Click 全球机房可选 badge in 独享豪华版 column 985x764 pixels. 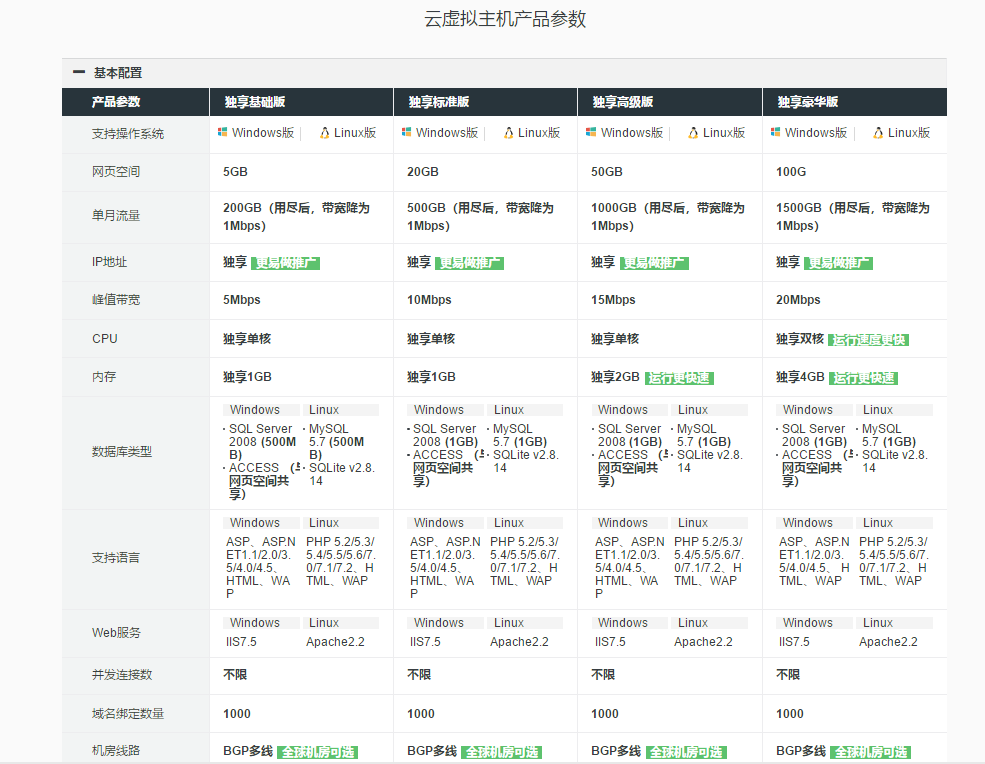pos(870,752)
